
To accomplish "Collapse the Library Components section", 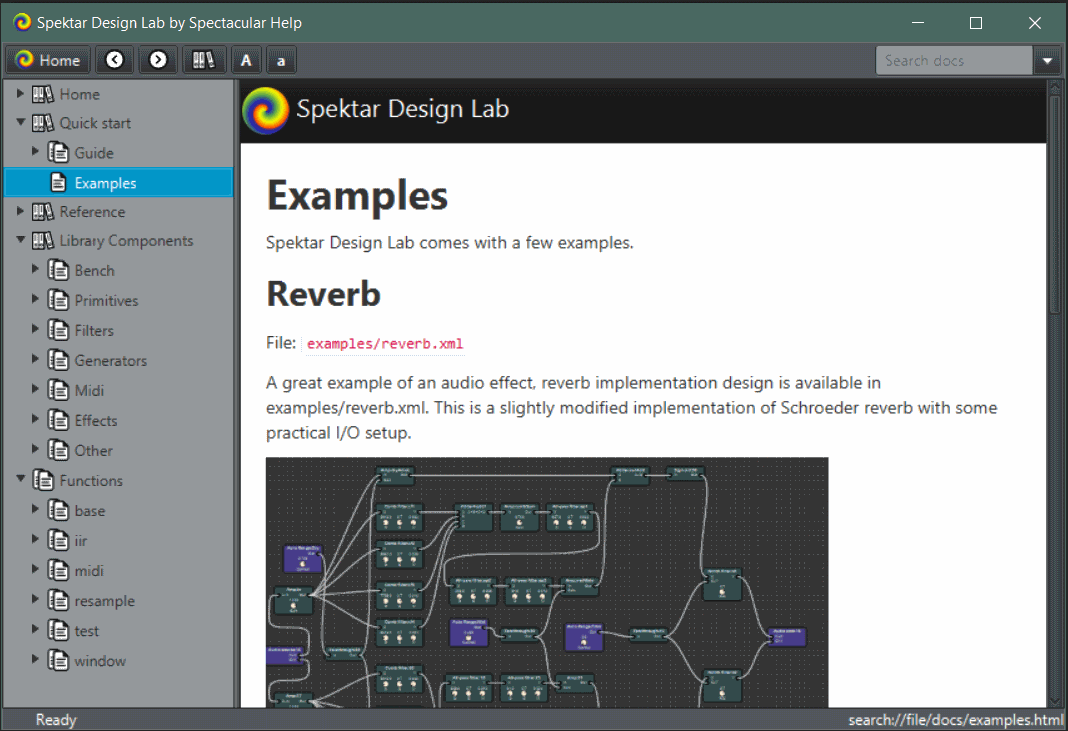I will point(21,241).
